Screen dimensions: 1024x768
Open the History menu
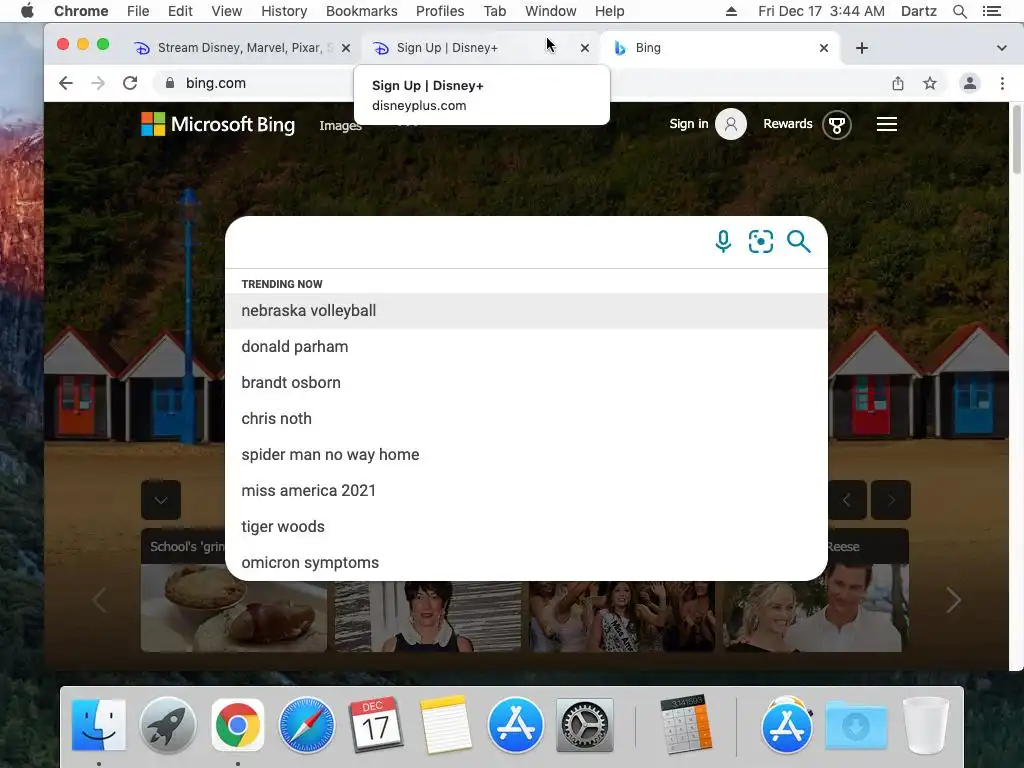[x=283, y=11]
